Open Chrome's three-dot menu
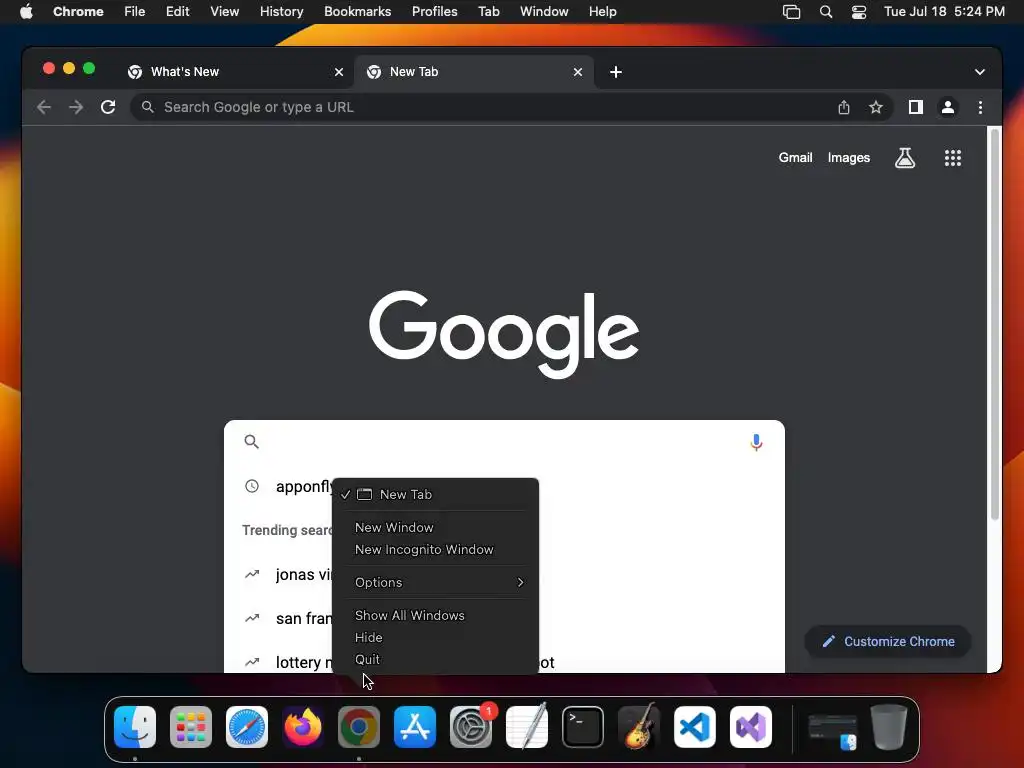1024x768 pixels. [980, 107]
